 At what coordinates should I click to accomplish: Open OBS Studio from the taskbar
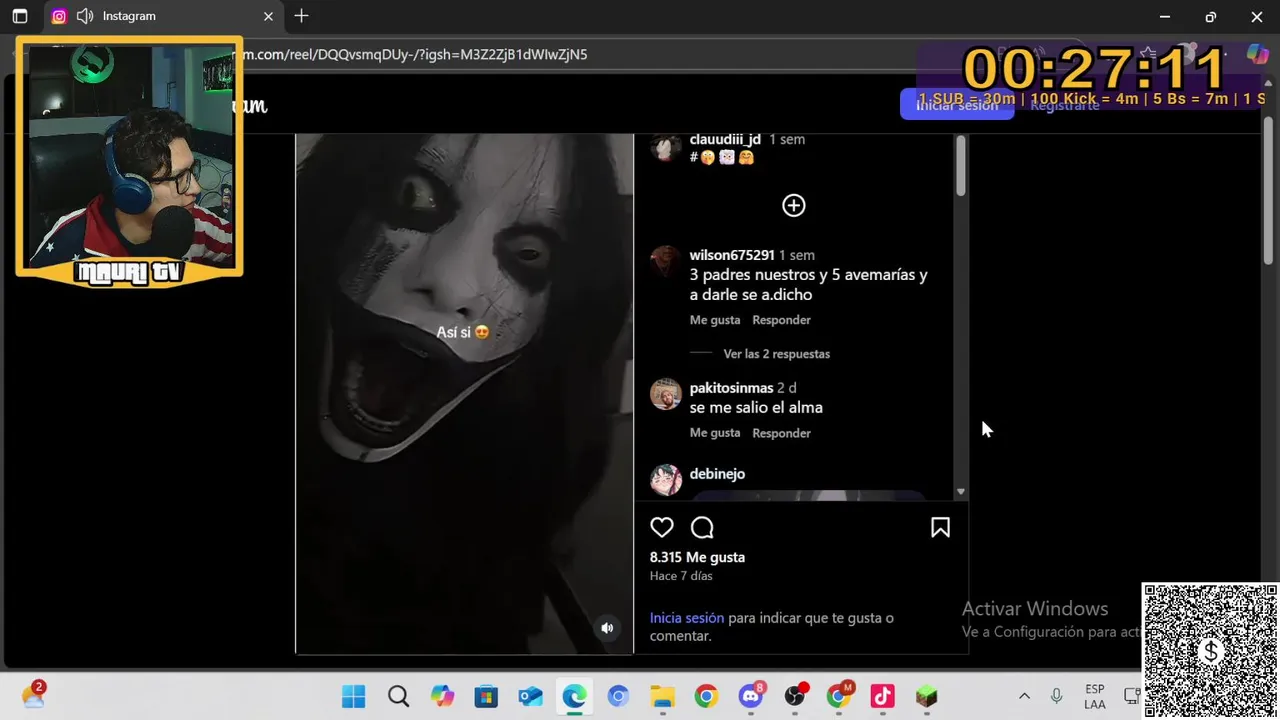pos(794,697)
